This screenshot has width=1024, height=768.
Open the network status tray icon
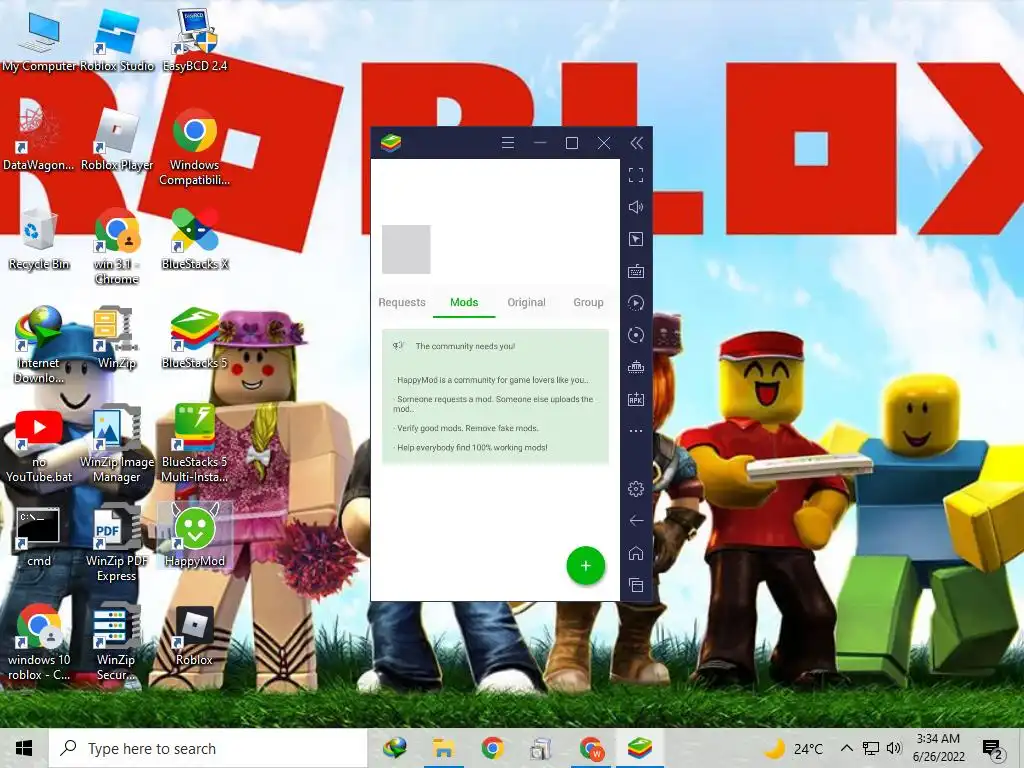871,748
